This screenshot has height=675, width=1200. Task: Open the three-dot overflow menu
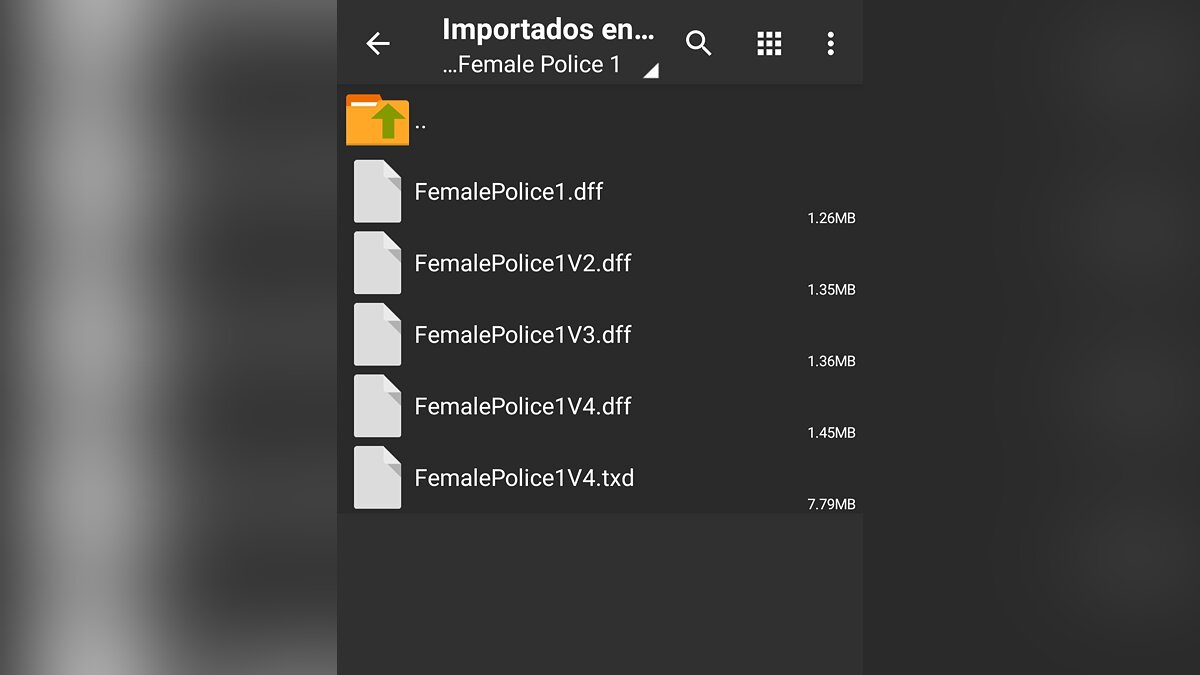click(830, 43)
